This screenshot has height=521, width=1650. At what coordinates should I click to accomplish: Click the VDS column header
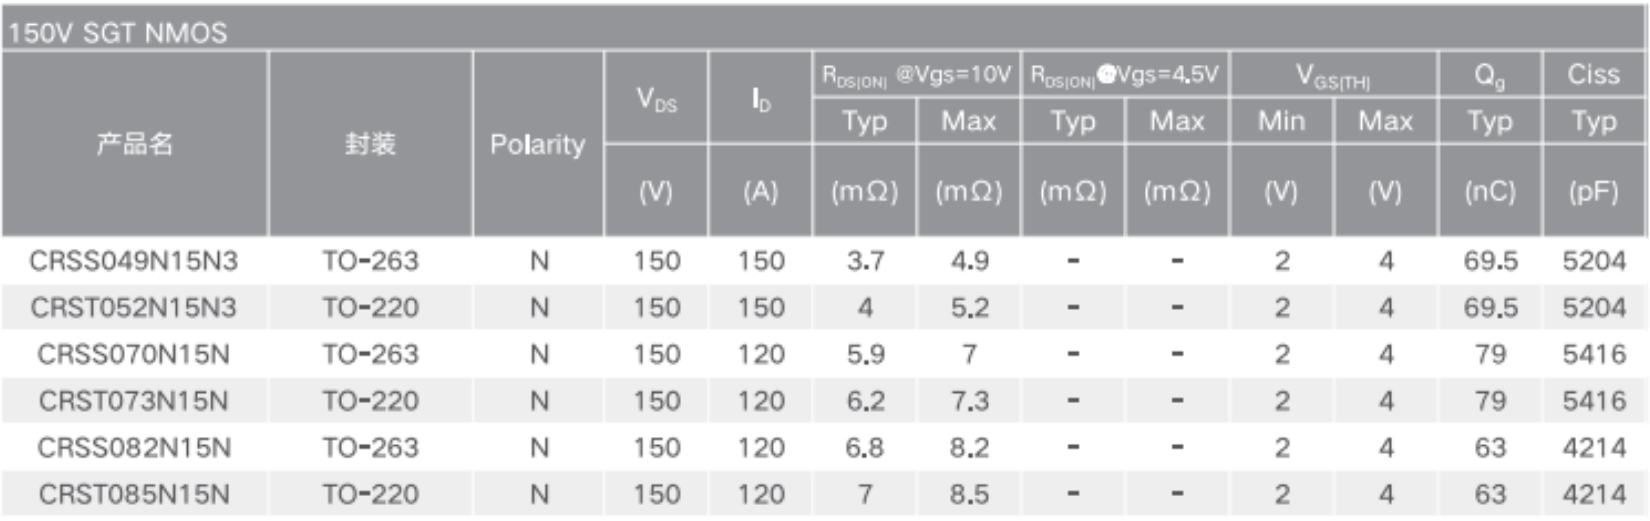click(x=657, y=99)
